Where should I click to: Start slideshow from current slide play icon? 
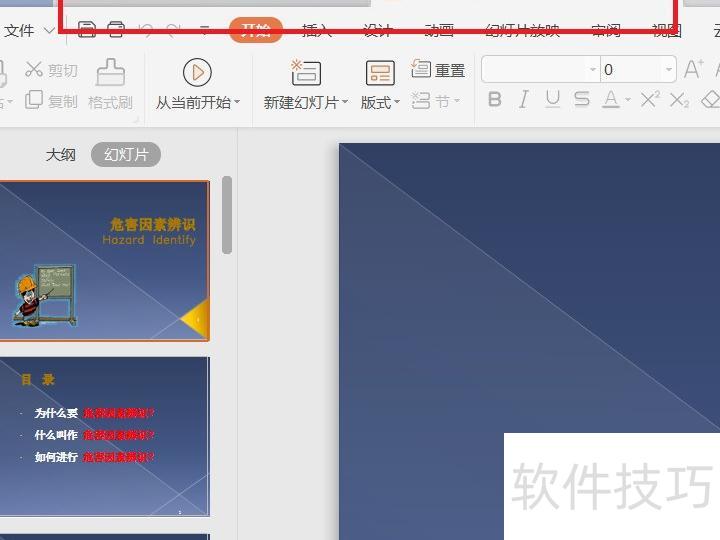(x=197, y=73)
